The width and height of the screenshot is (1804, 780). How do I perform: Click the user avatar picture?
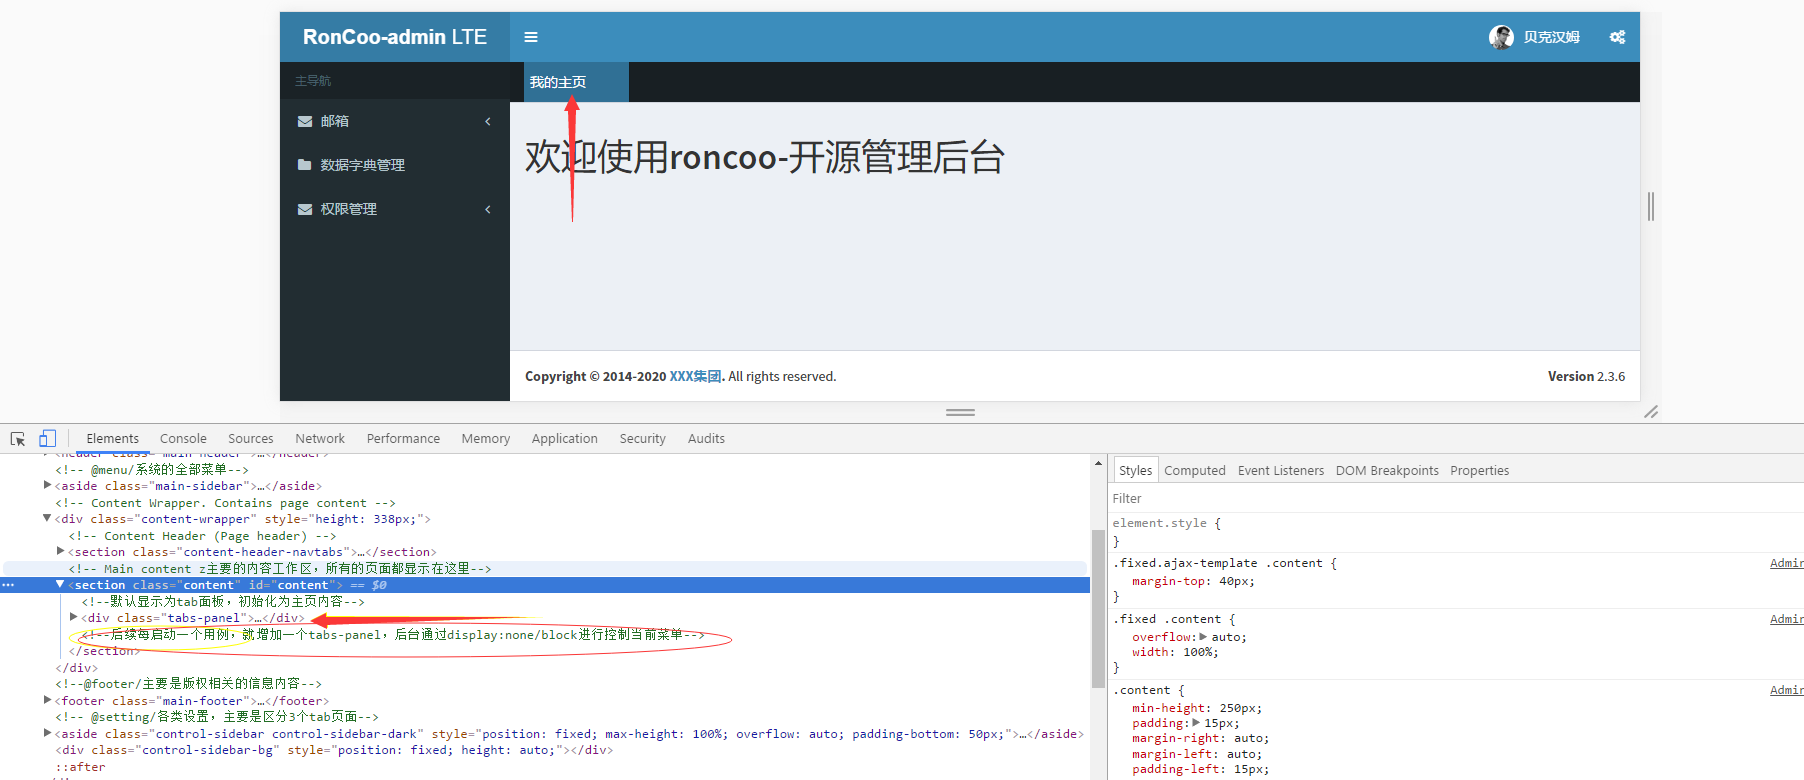point(1500,37)
